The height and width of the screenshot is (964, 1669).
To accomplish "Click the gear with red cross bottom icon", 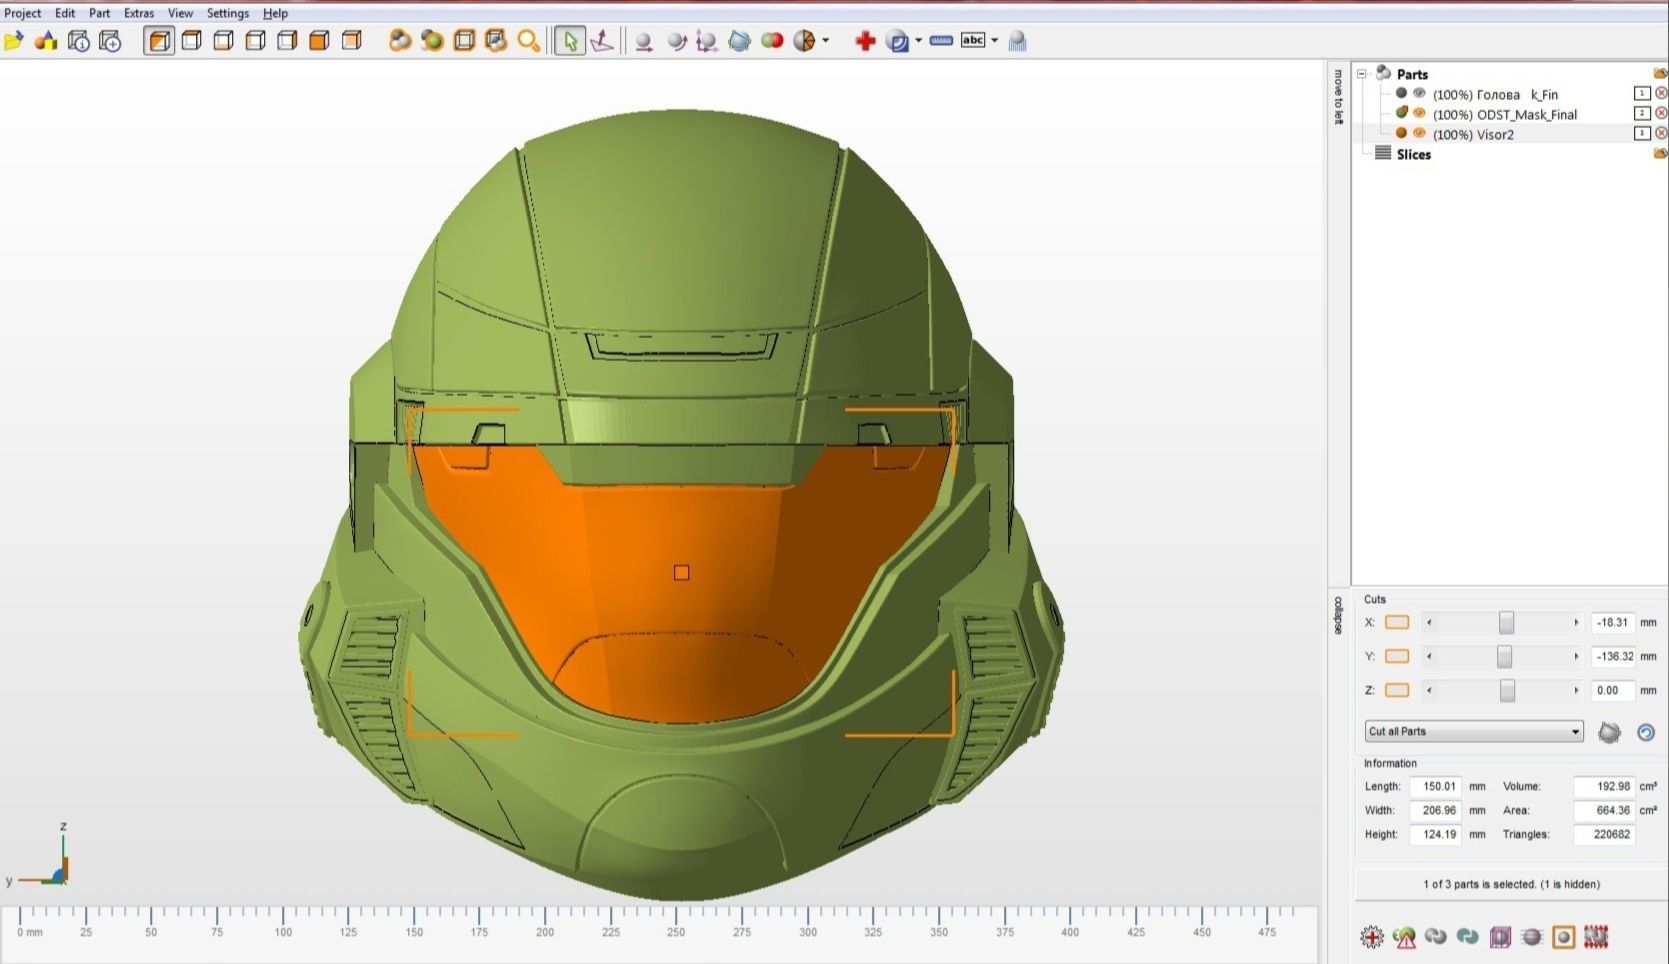I will (1372, 937).
